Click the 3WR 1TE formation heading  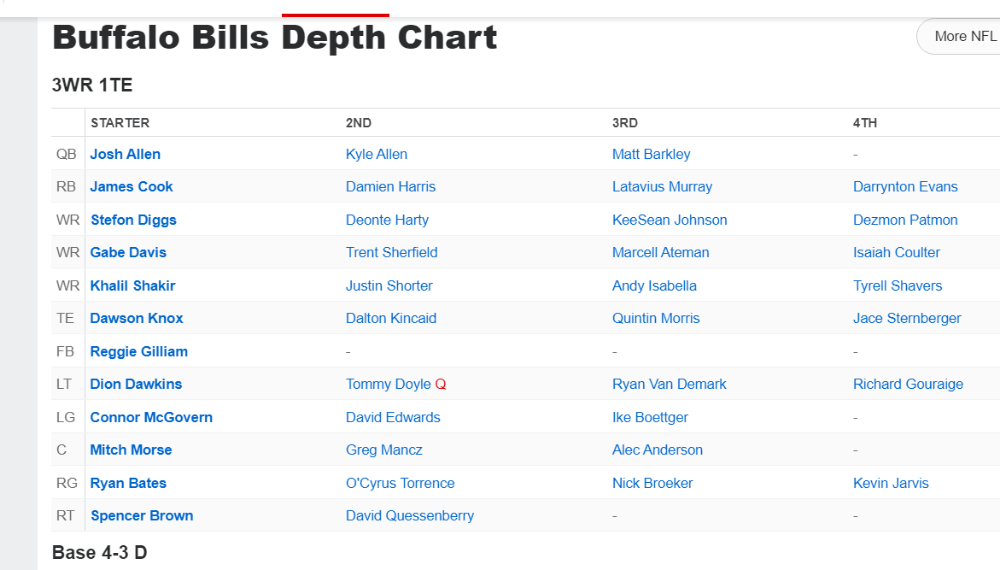[92, 85]
